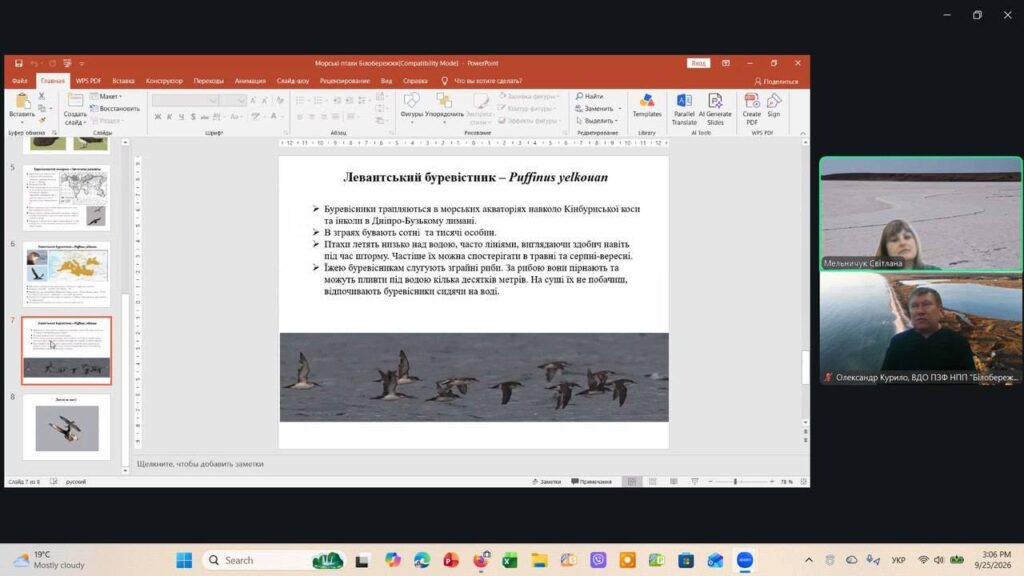Image resolution: width=1024 pixels, height=576 pixels.
Task: Click the Поделиться share button
Action: pyautogui.click(x=776, y=82)
